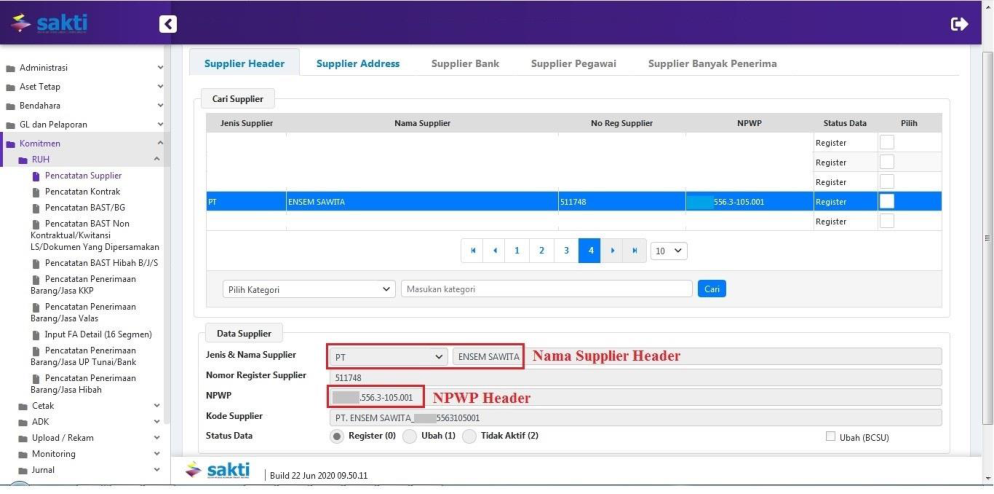
Task: Open the Cetak folder in sidebar
Action: 41,406
